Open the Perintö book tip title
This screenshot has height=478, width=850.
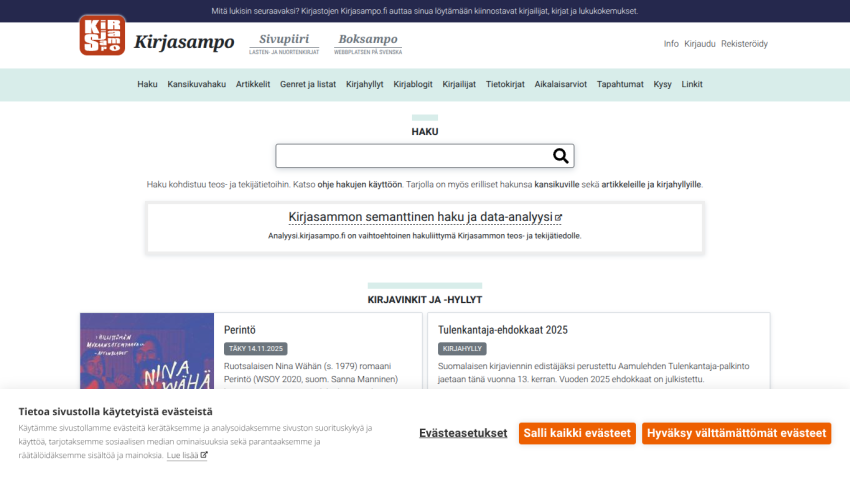240,330
